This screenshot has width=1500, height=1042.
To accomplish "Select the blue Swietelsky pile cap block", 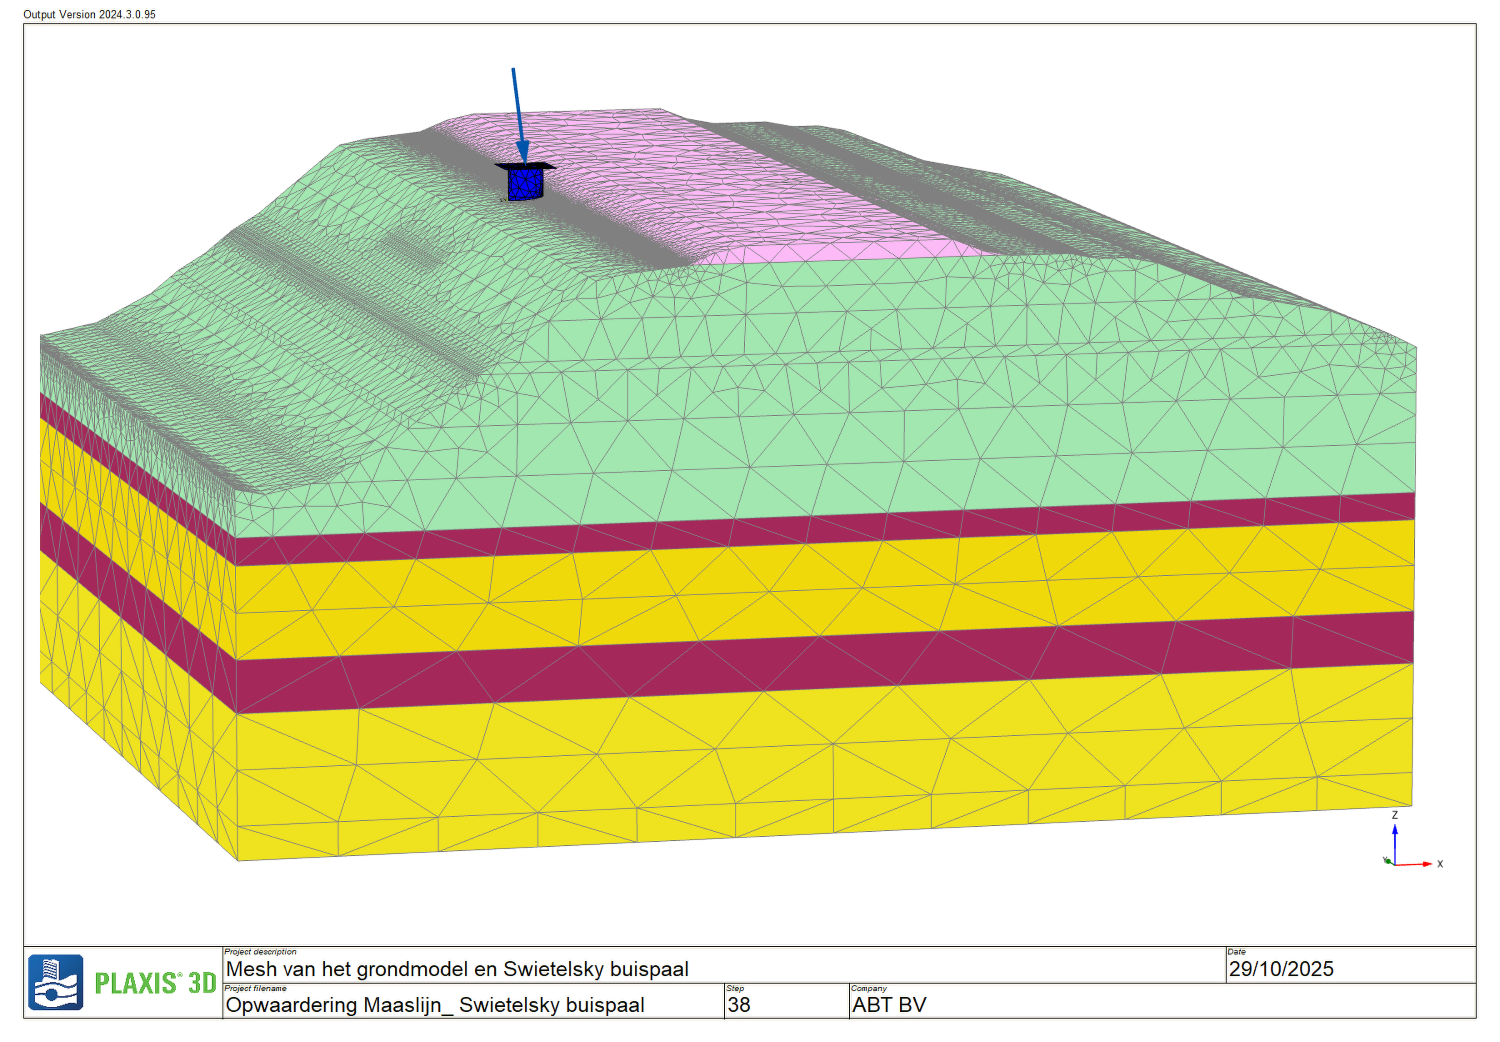I will [525, 182].
